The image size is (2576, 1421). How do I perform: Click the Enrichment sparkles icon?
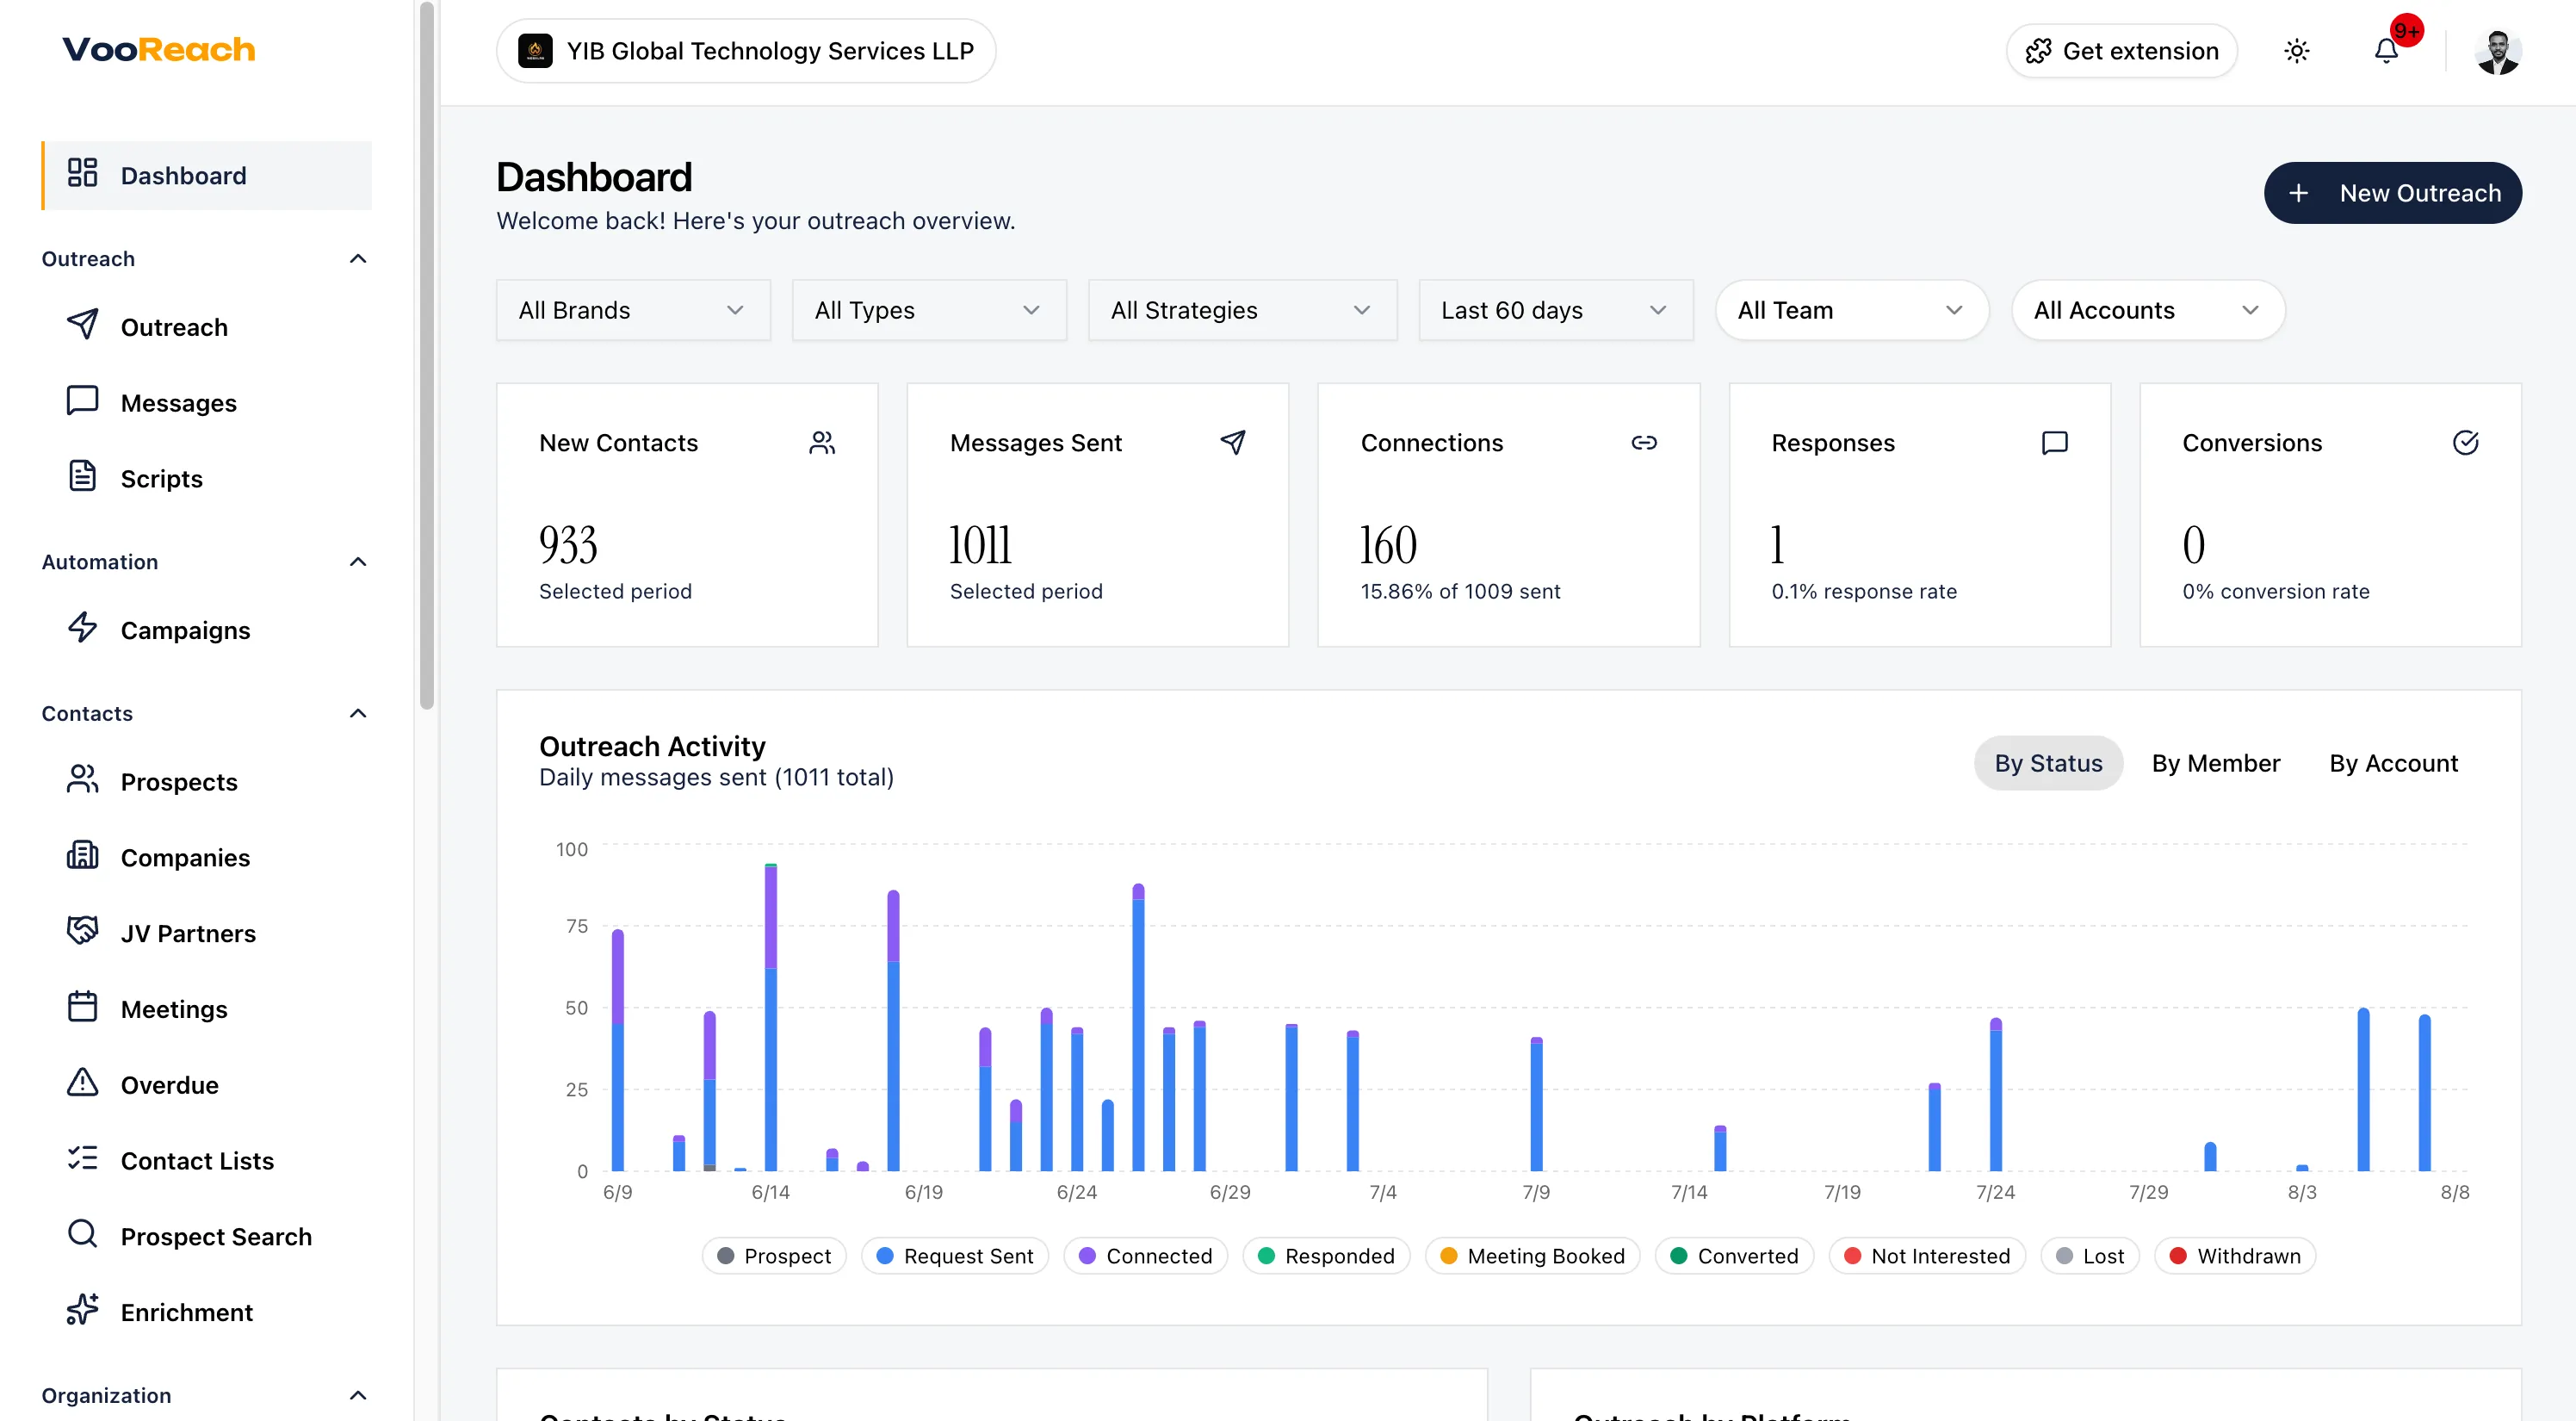82,1310
